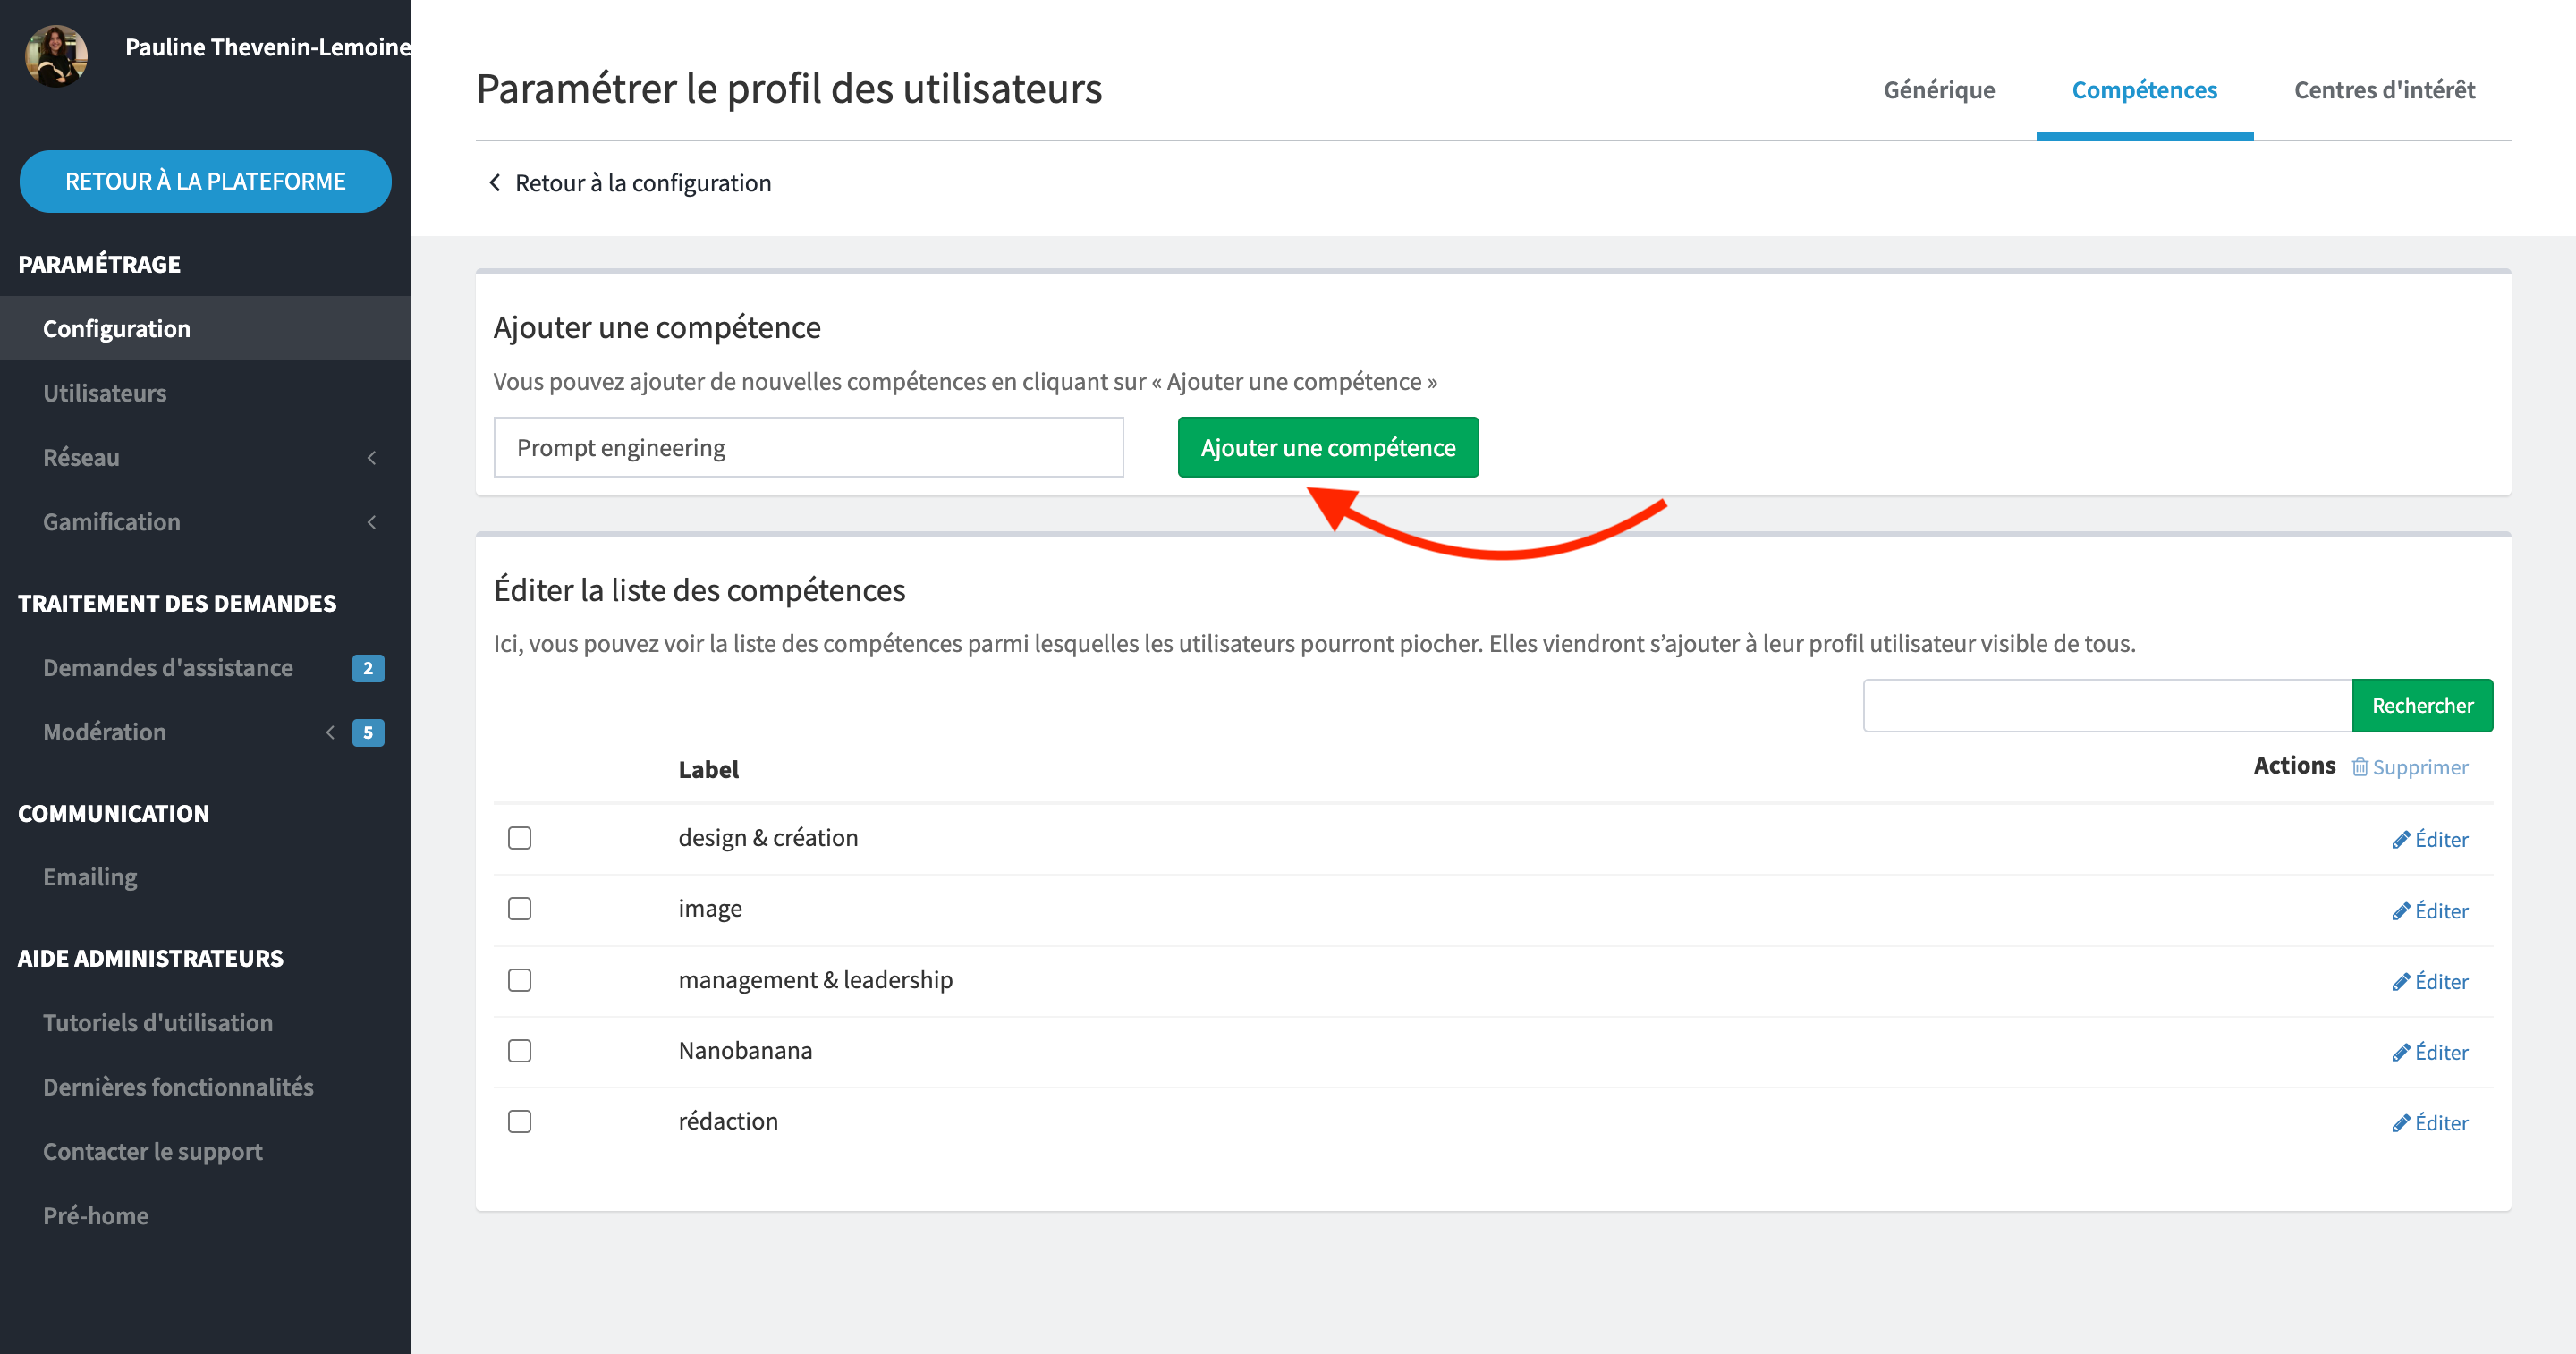Click back arrow Retour à la configuration
Viewport: 2576px width, 1354px height.
pos(494,183)
